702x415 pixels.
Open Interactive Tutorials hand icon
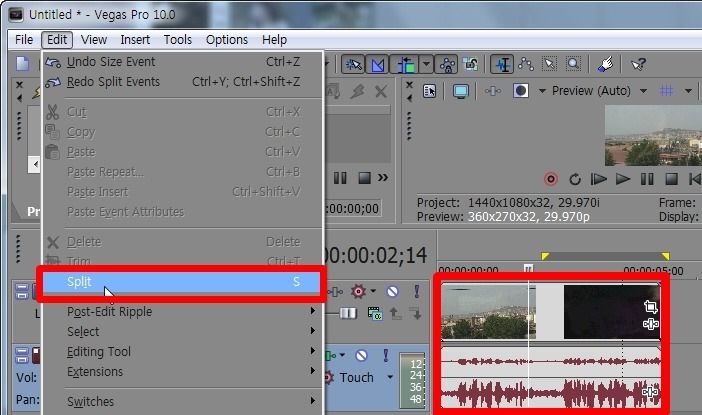[x=605, y=64]
